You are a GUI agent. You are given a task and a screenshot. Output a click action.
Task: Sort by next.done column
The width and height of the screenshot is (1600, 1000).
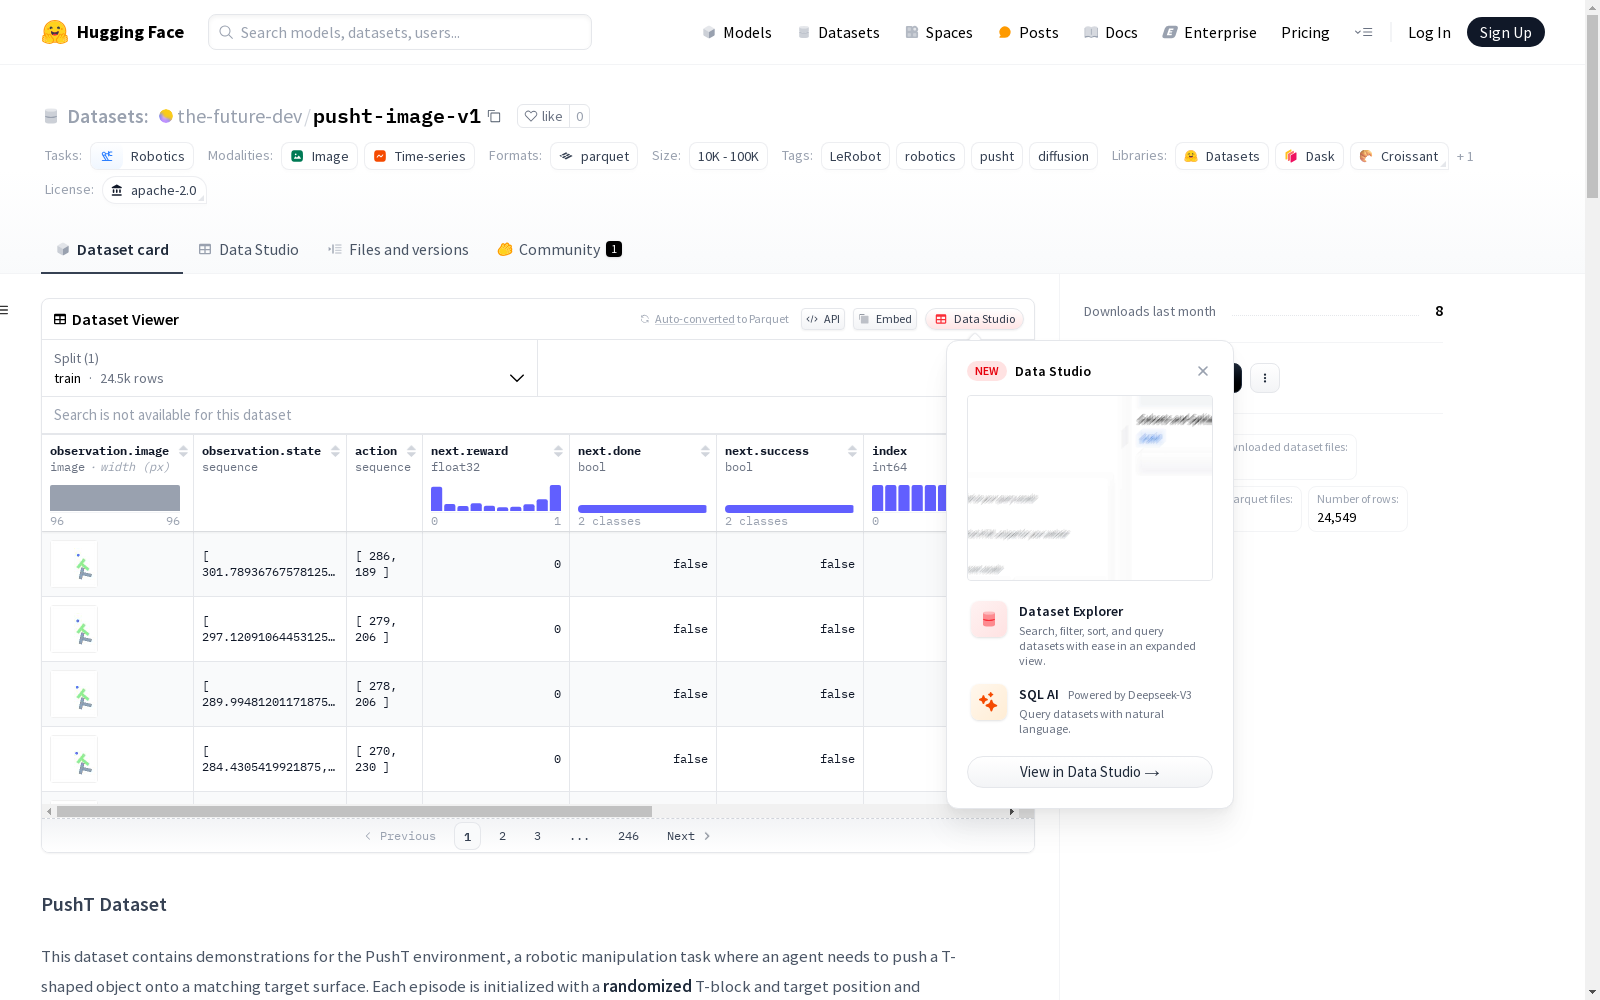coord(705,451)
